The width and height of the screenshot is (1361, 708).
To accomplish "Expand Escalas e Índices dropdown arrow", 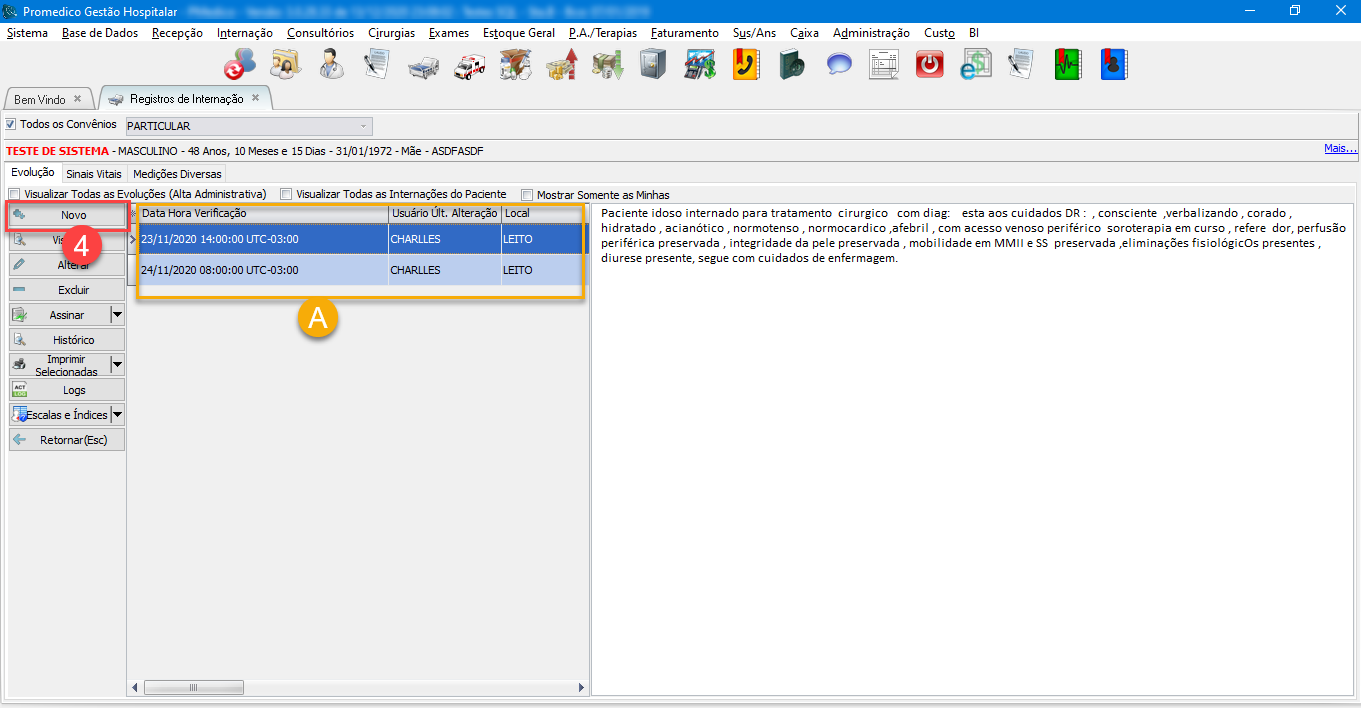I will click(x=117, y=415).
